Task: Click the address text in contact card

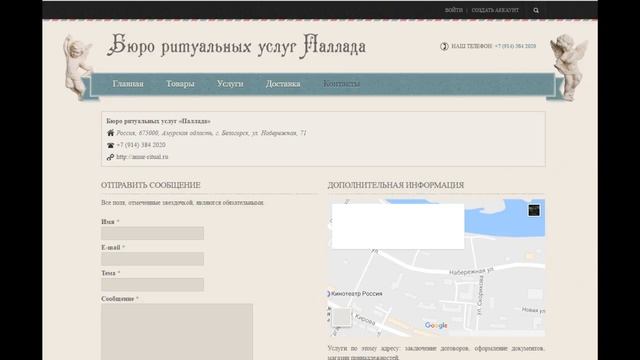Action: click(x=211, y=133)
